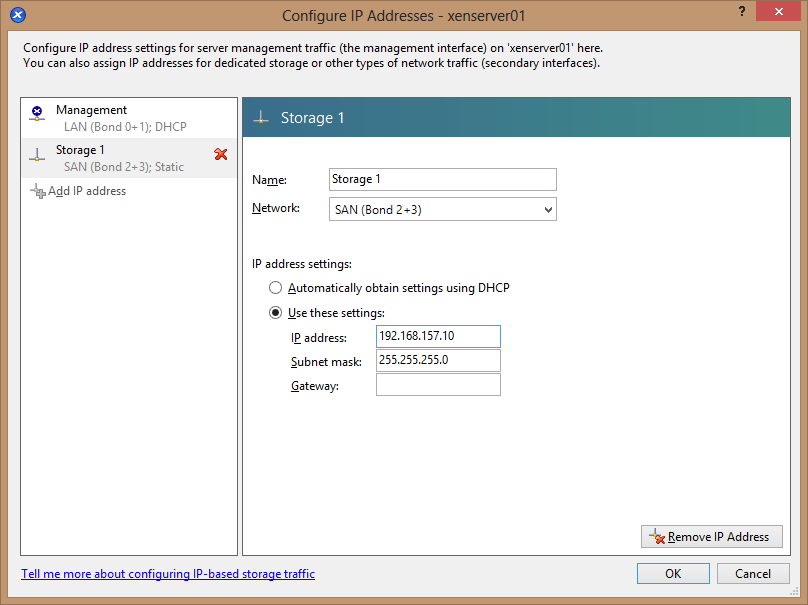Click the help question mark button
Image resolution: width=808 pixels, height=605 pixels.
pyautogui.click(x=741, y=12)
